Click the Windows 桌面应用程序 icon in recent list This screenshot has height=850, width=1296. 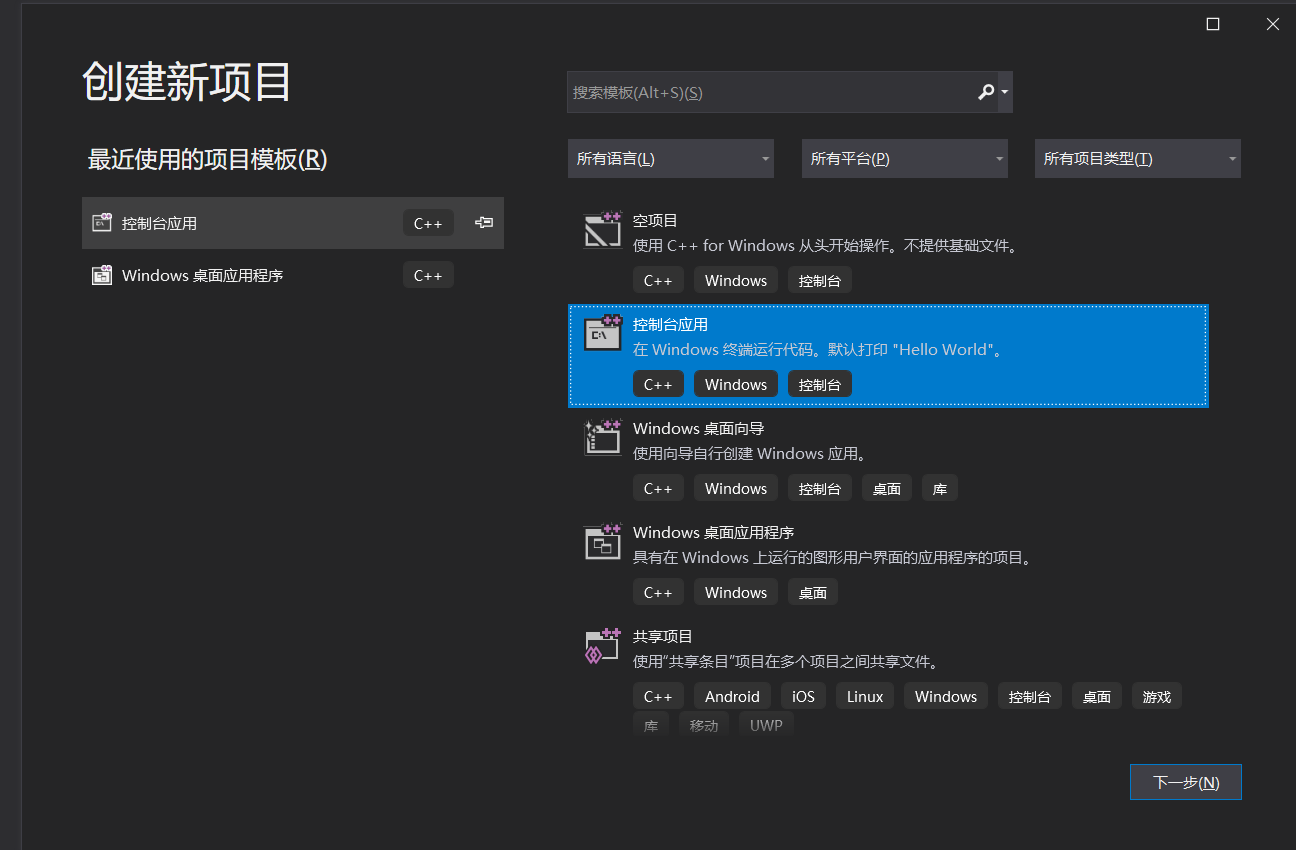click(102, 274)
